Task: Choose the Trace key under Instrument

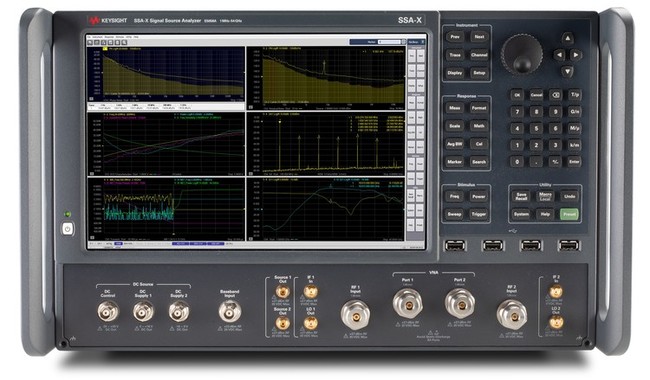Action: click(455, 55)
